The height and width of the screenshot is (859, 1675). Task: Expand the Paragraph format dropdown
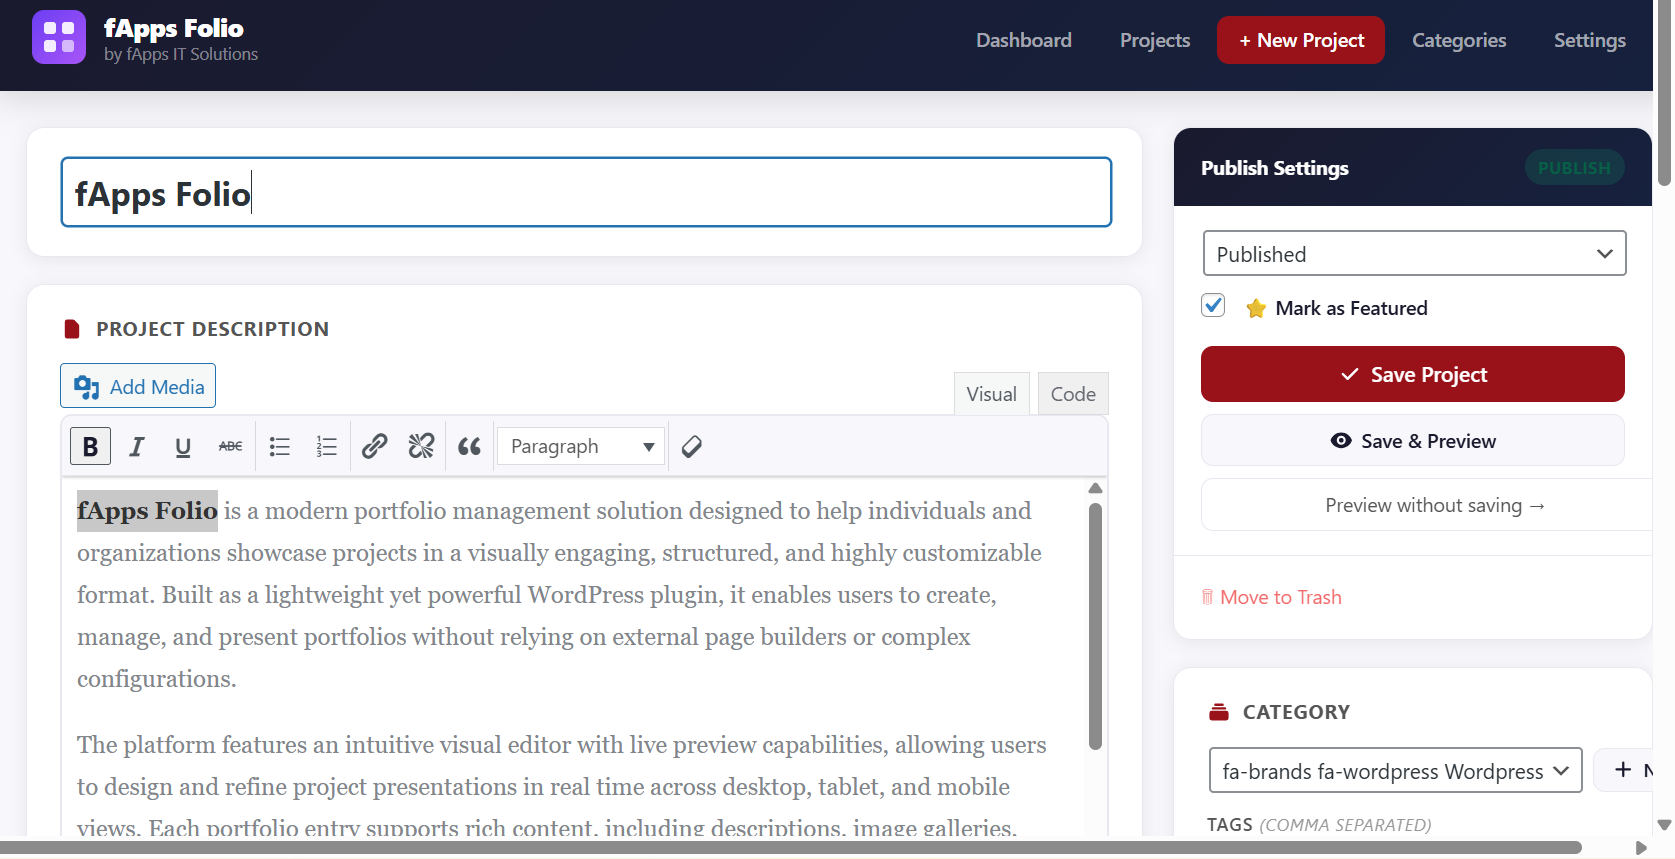tap(581, 446)
